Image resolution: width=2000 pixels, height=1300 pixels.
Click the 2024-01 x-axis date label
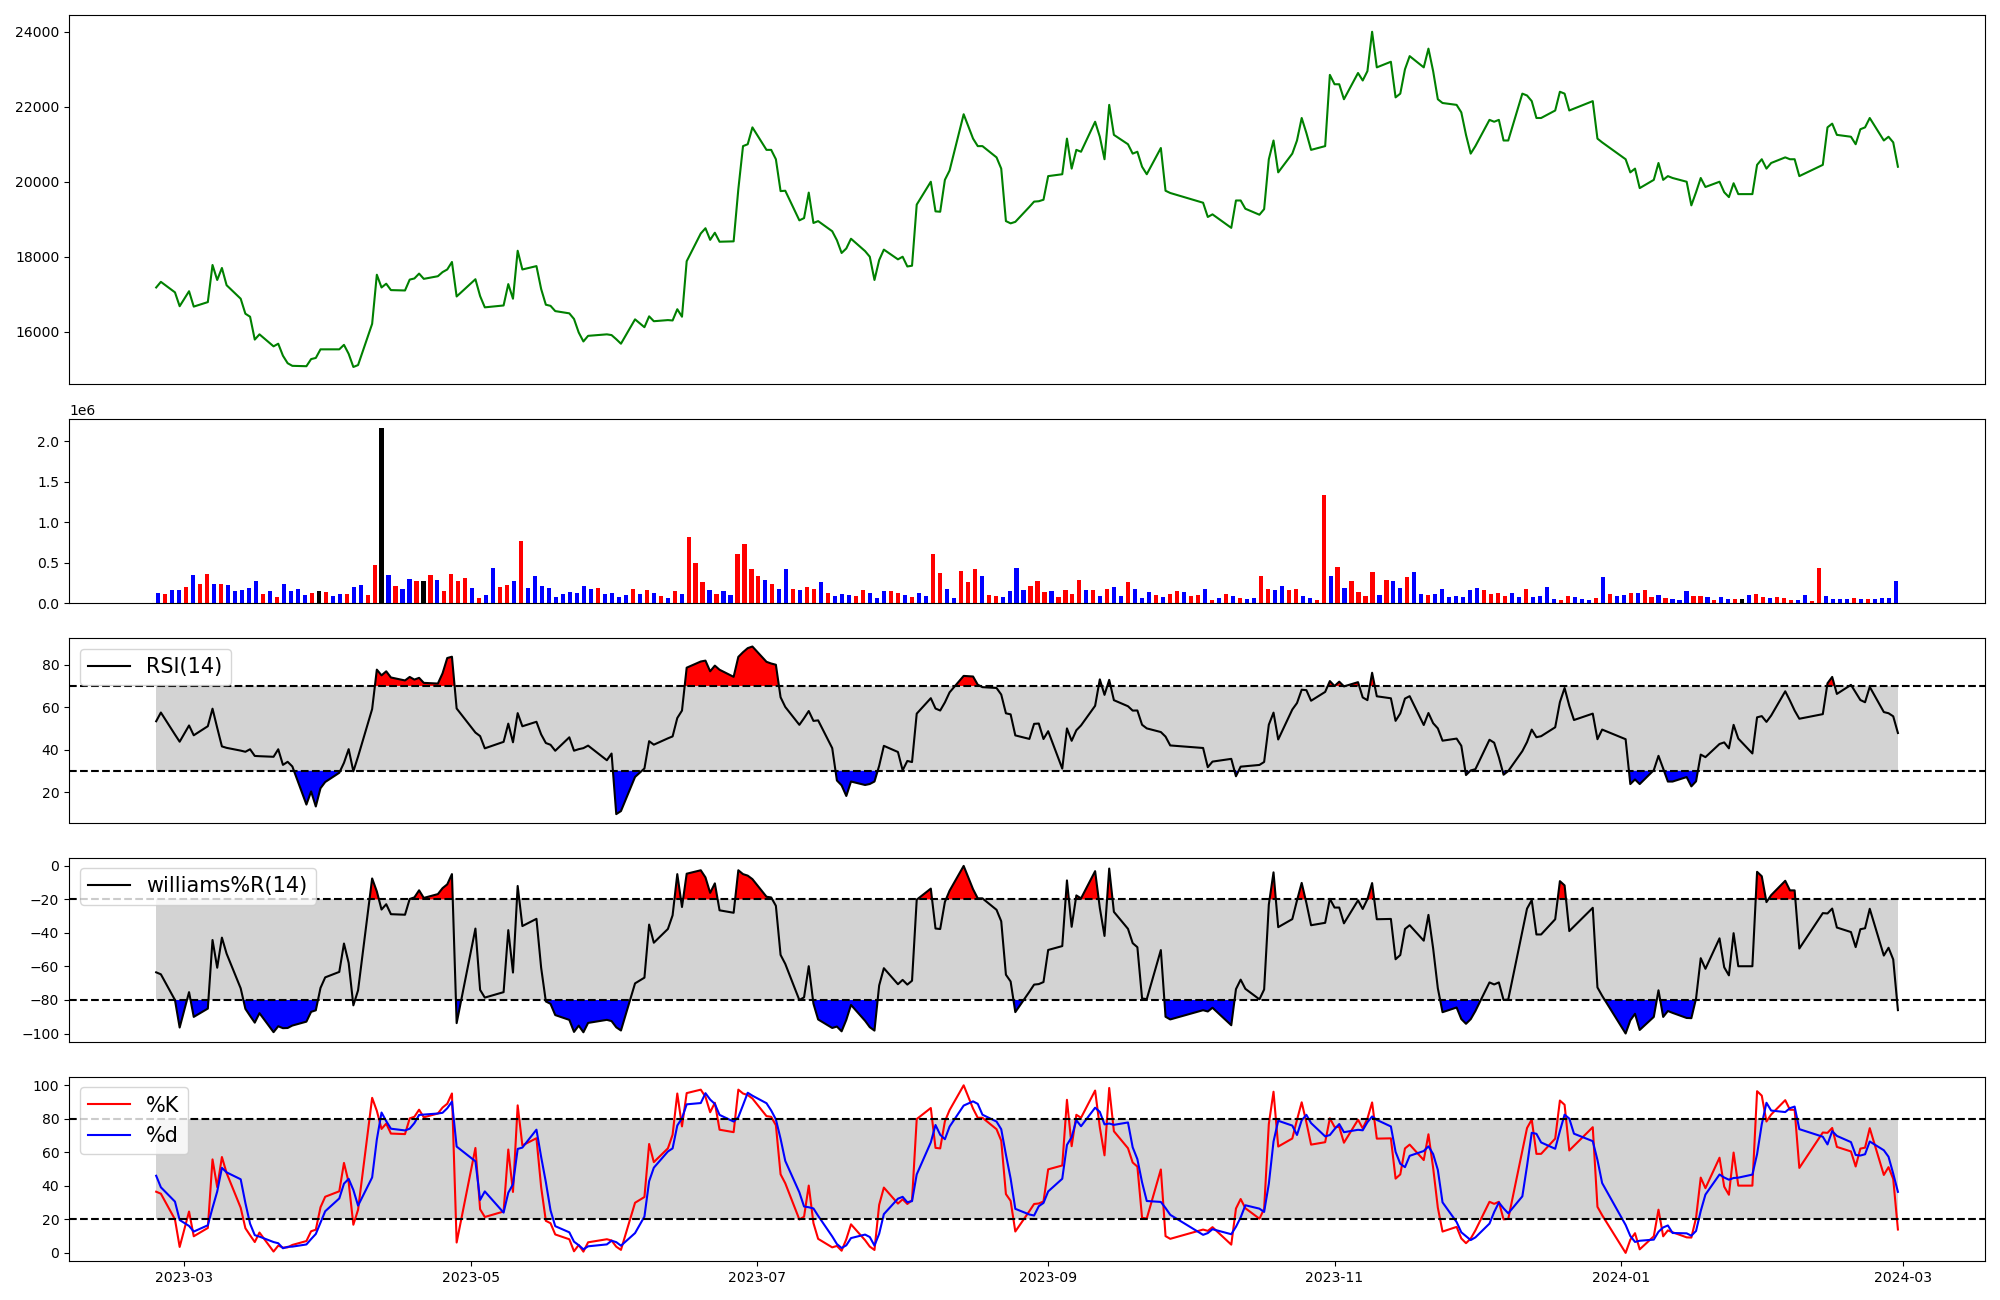coord(1620,1277)
